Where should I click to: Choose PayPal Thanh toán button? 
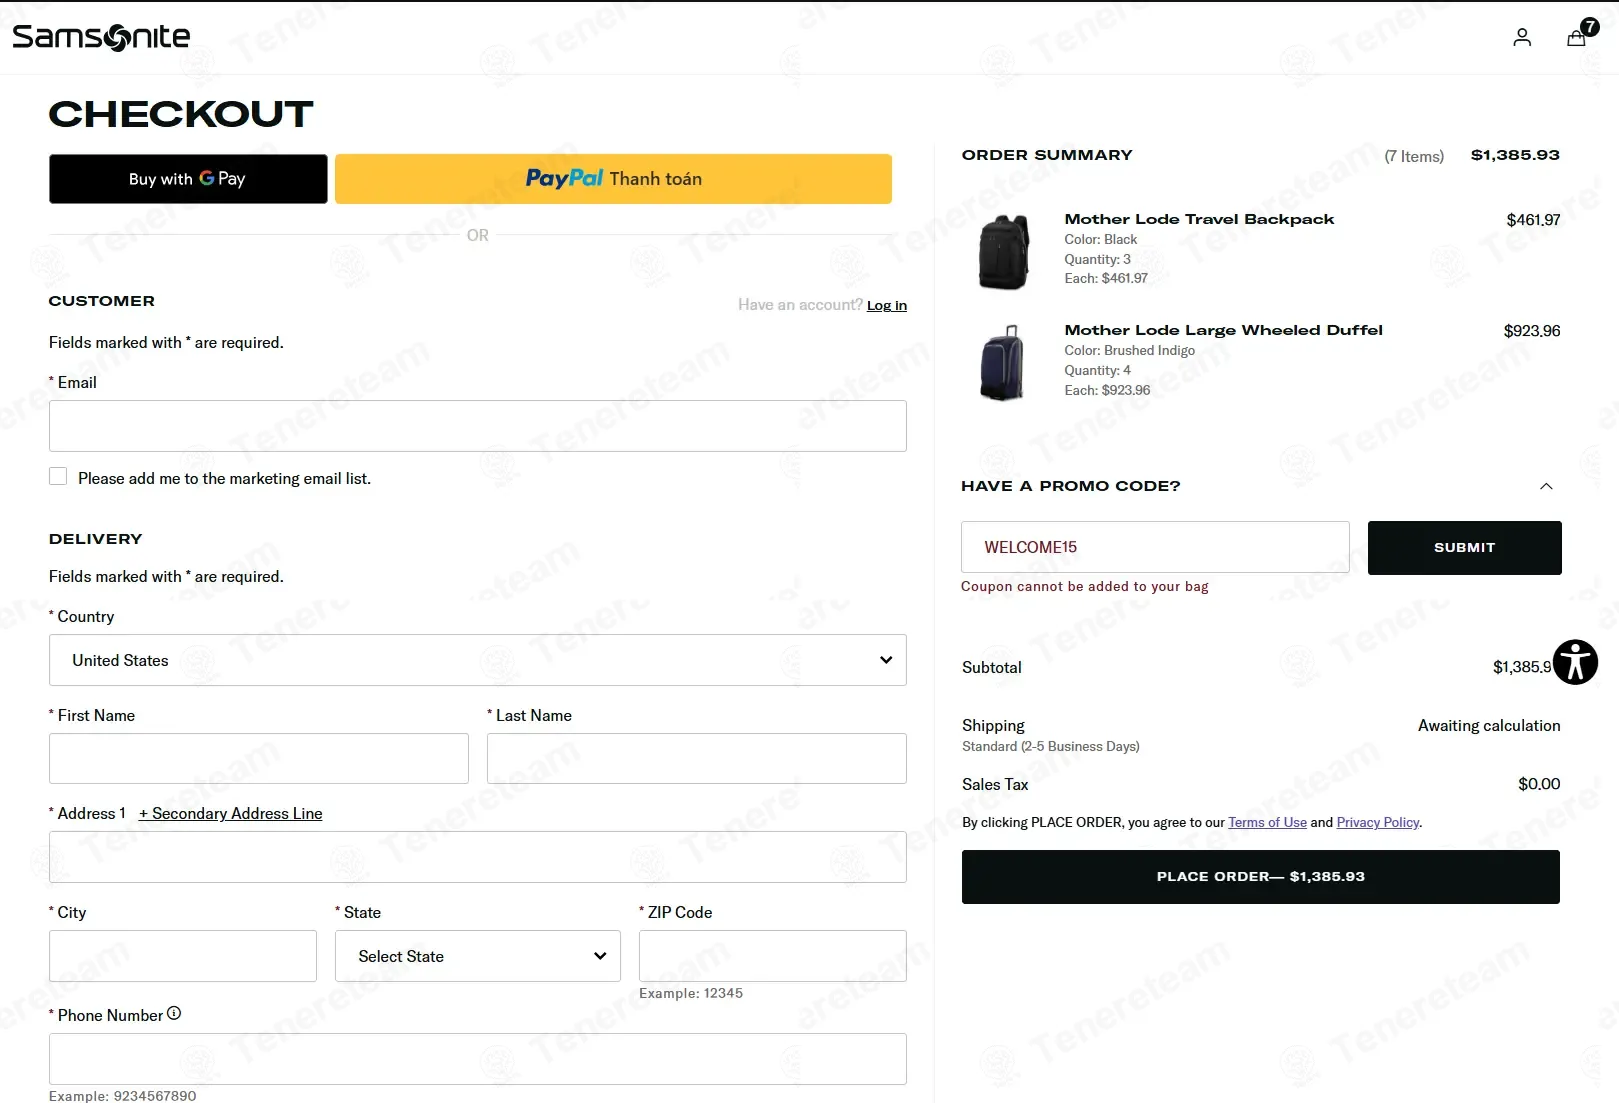[613, 179]
